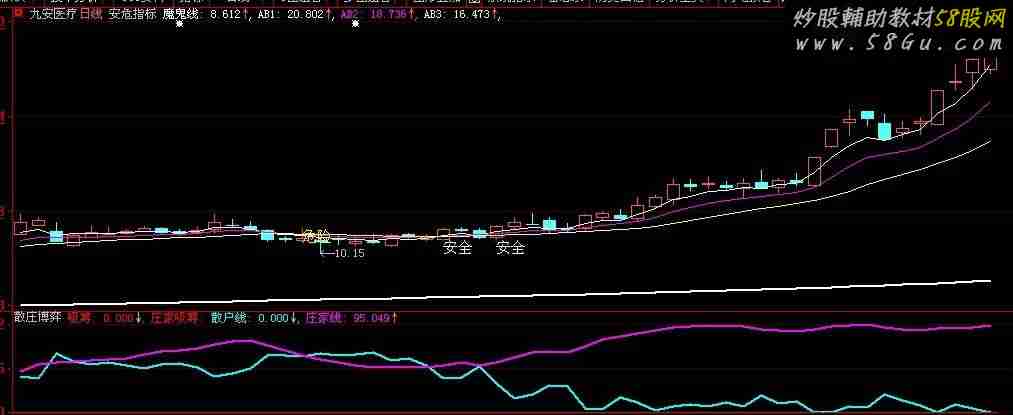The image size is (1013, 415).
Task: Select the stock name 九安医疗
Action: tap(54, 15)
